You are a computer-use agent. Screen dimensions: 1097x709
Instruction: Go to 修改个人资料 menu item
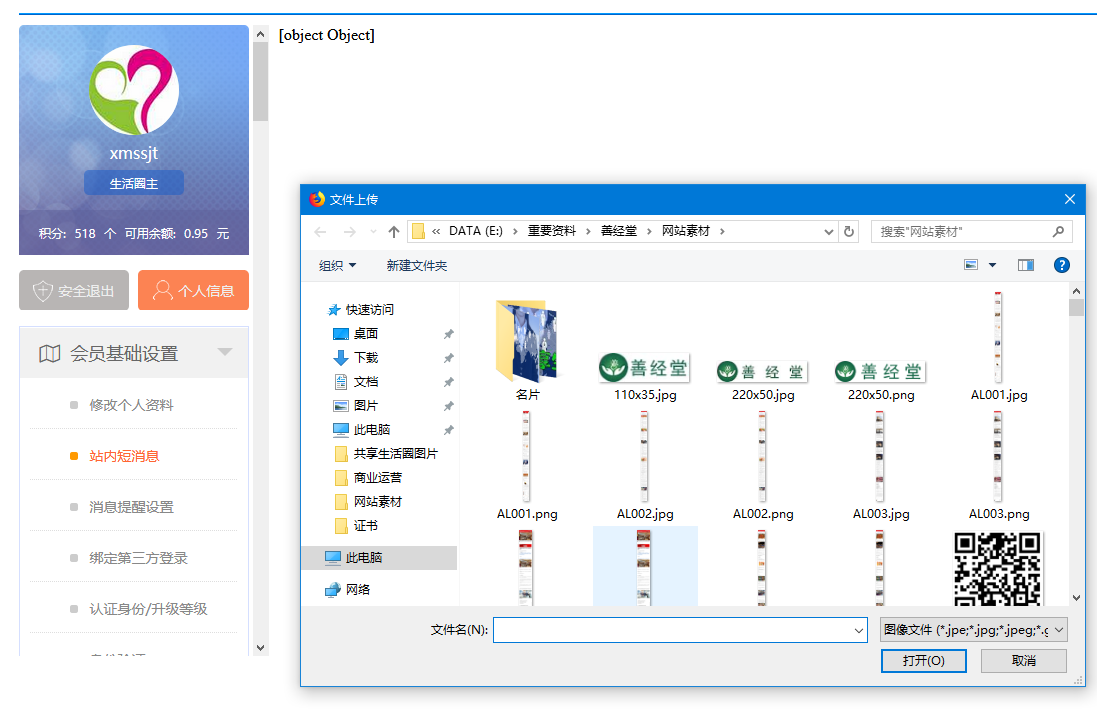131,405
